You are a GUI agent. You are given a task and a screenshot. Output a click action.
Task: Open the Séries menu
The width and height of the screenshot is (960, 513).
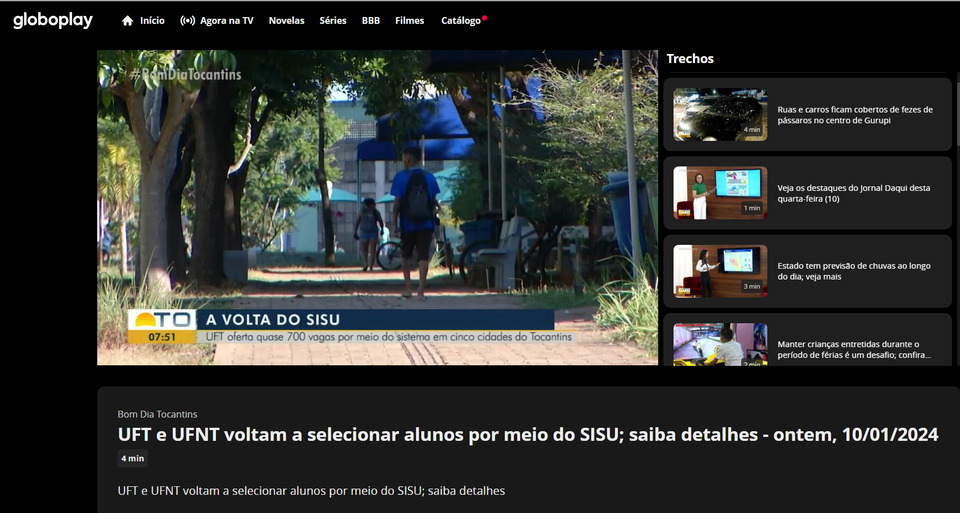[333, 21]
